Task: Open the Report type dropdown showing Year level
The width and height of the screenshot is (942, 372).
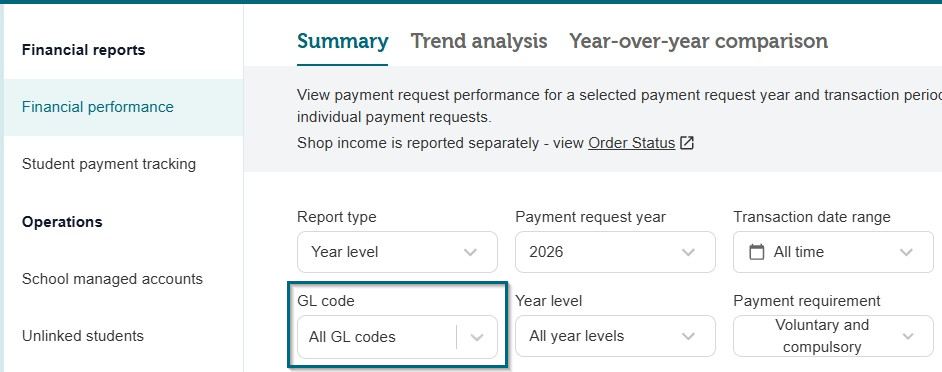Action: click(x=397, y=252)
